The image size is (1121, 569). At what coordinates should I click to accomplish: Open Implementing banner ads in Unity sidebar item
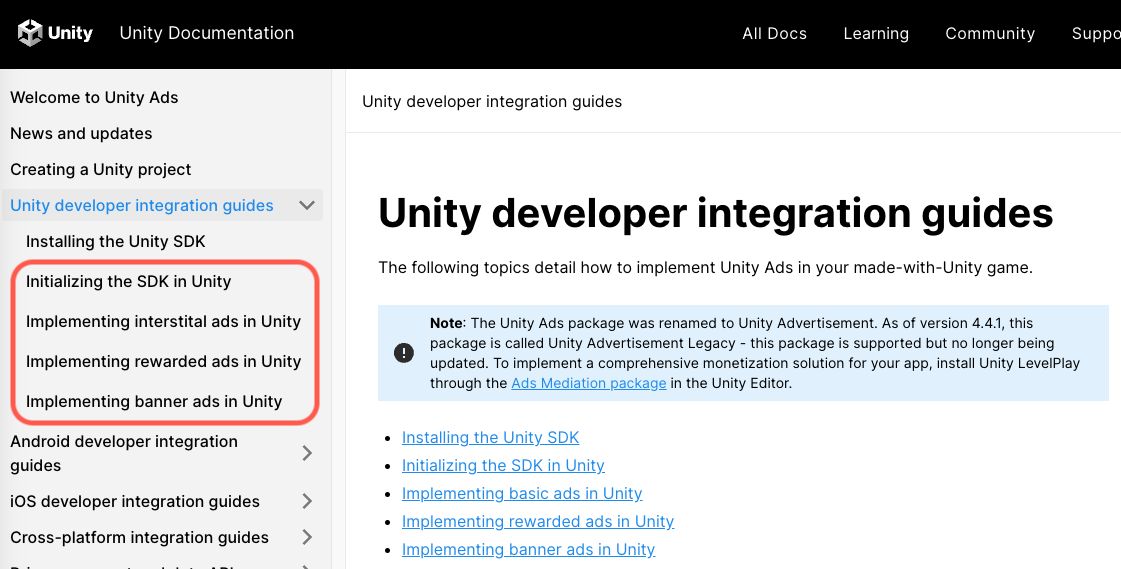154,402
